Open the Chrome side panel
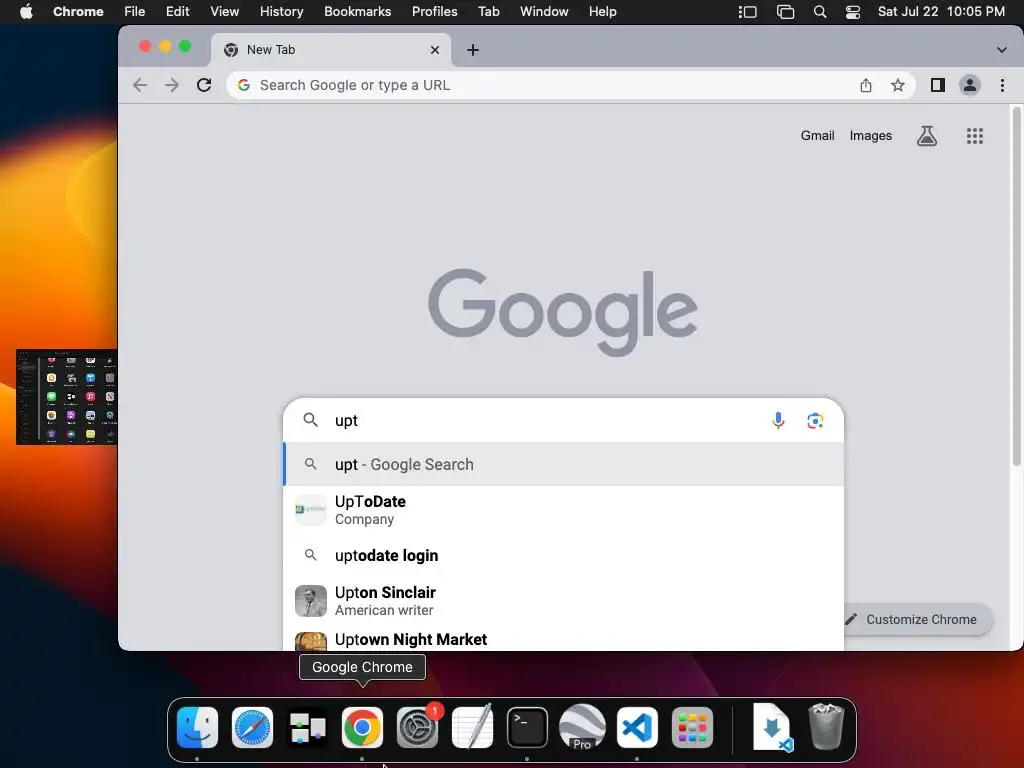 938,85
